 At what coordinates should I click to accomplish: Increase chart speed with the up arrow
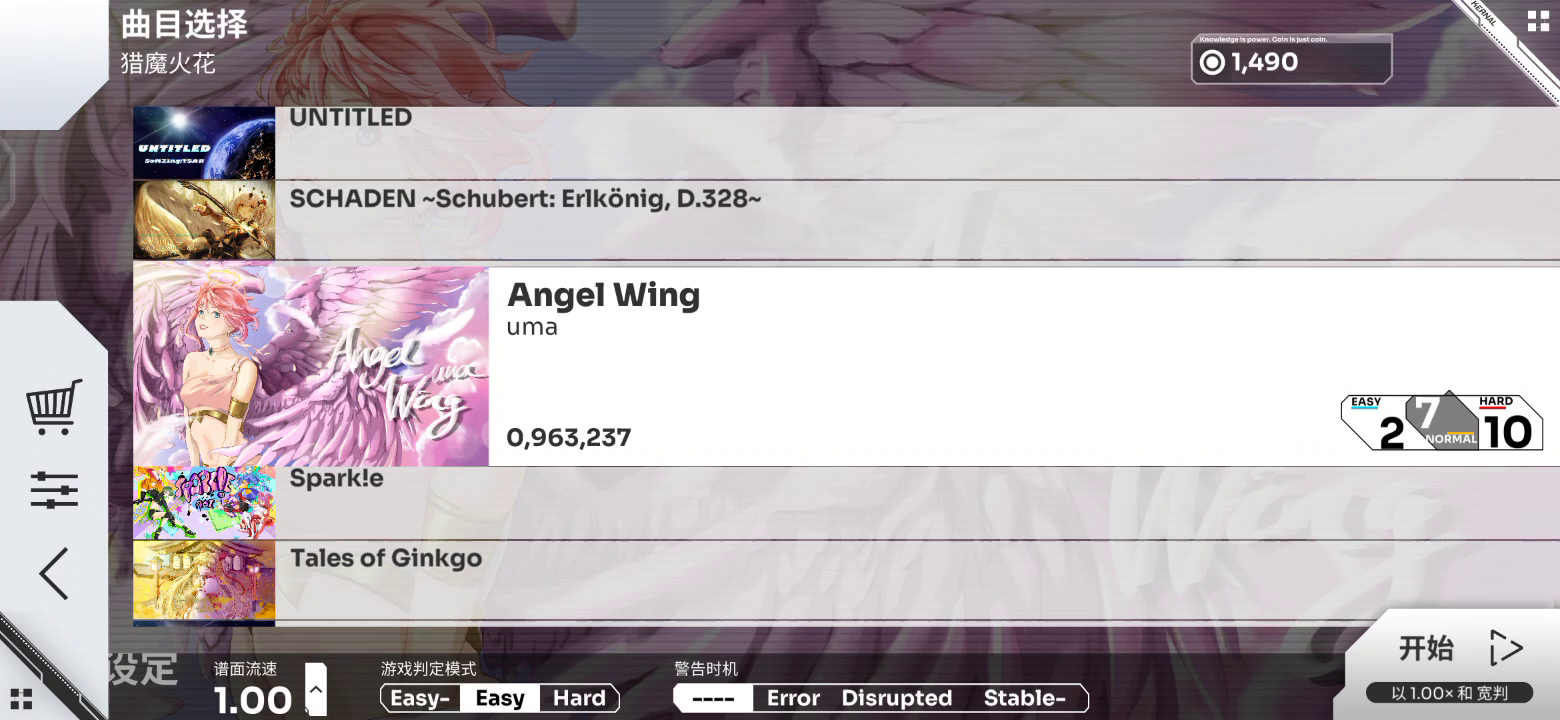pyautogui.click(x=316, y=689)
